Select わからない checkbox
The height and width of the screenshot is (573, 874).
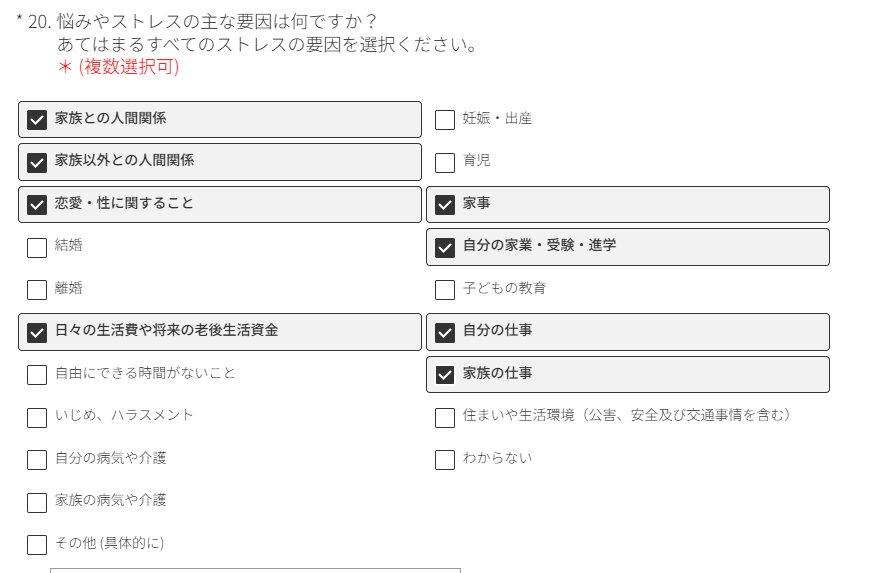click(445, 460)
